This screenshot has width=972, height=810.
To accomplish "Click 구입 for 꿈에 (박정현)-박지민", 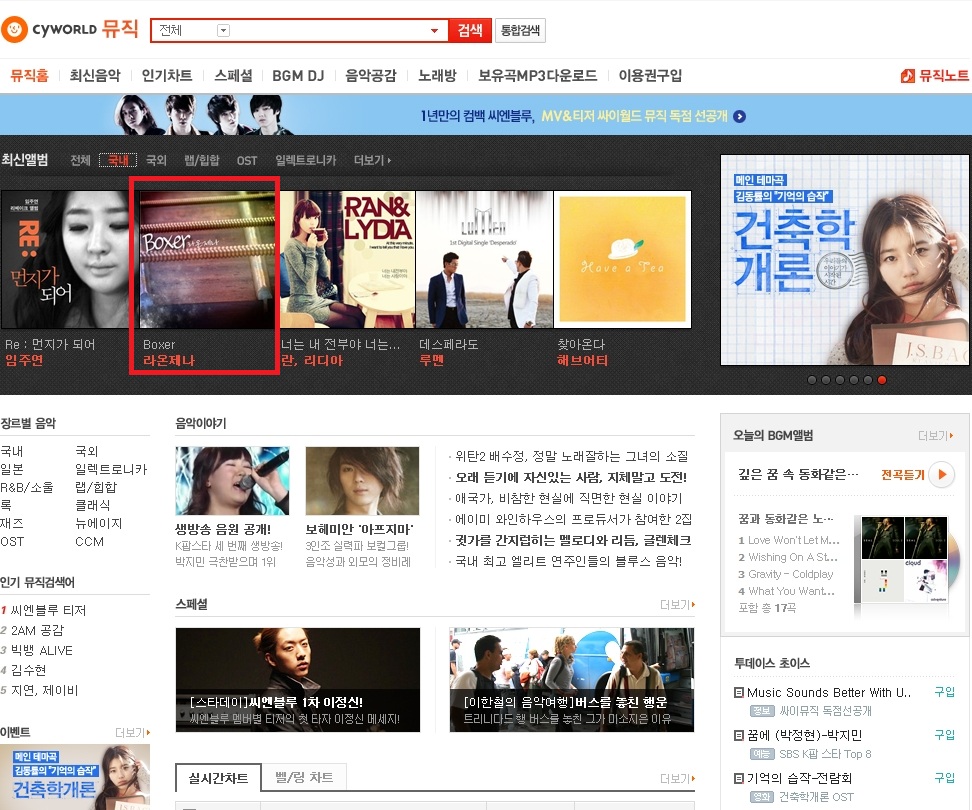I will [x=945, y=735].
